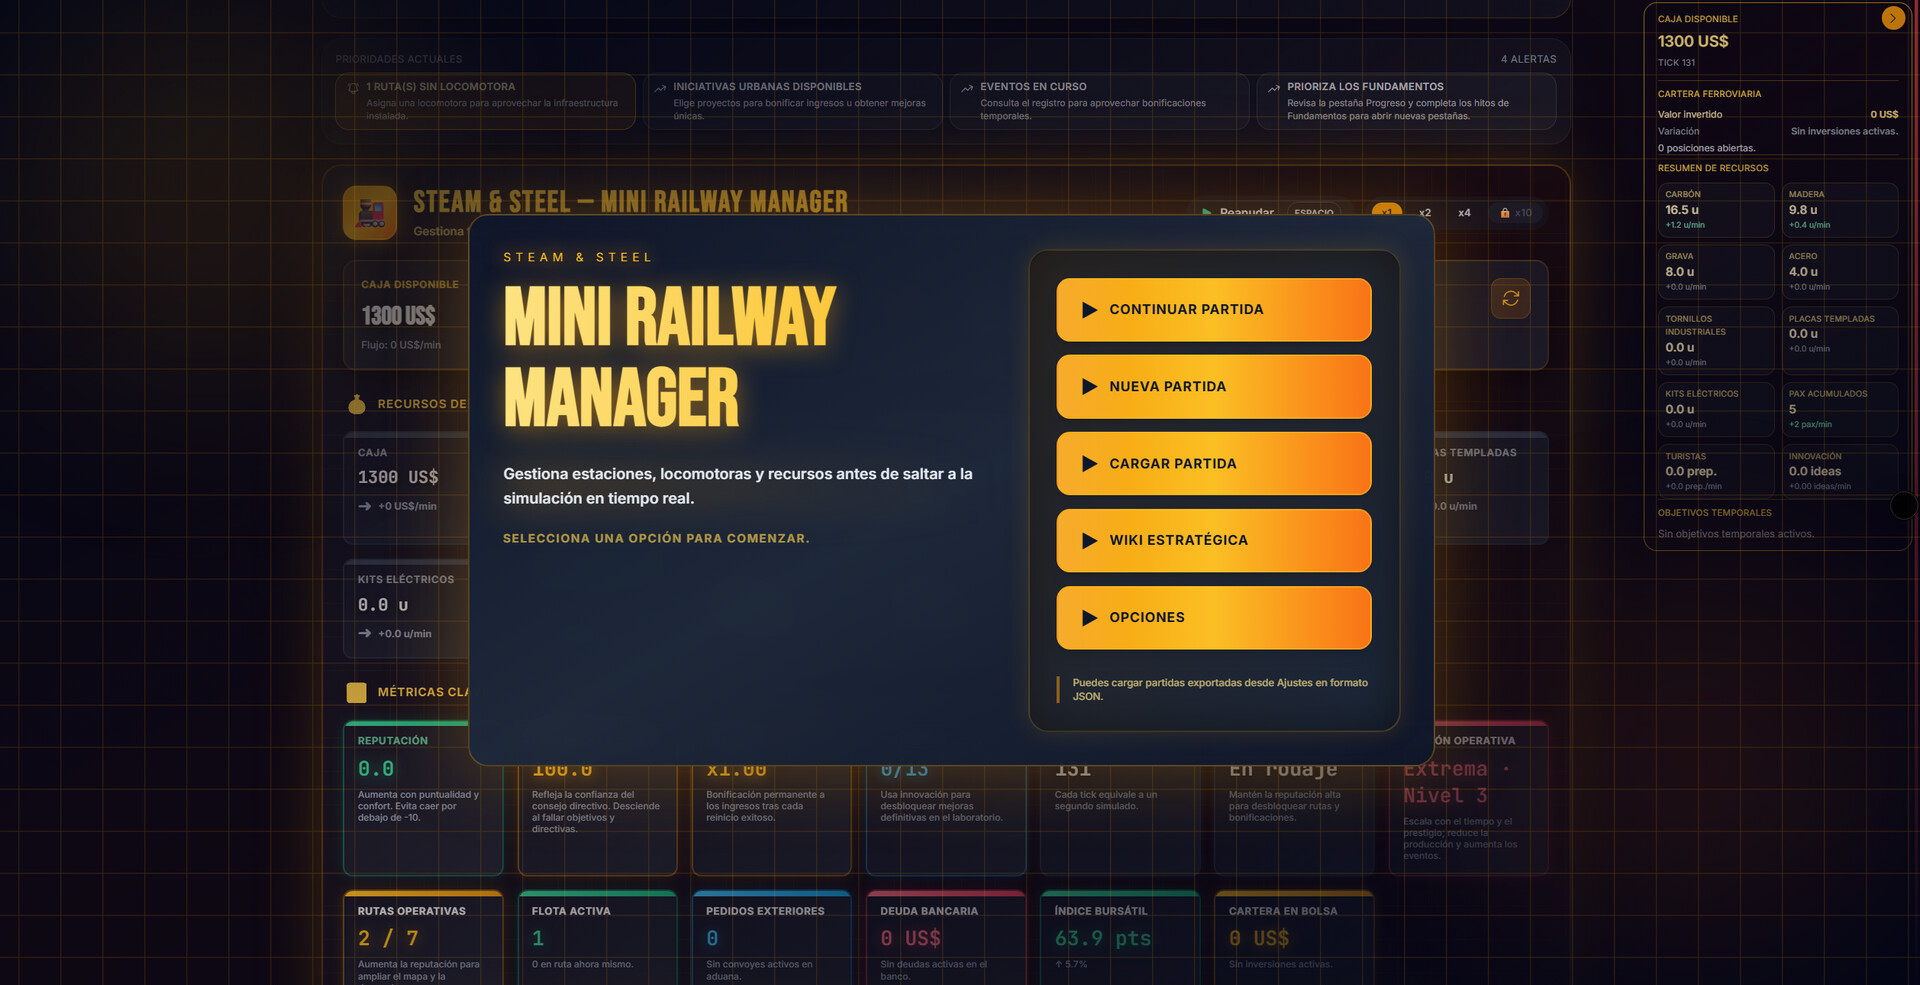The width and height of the screenshot is (1920, 985).
Task: Switch game speed to x4
Action: (1464, 212)
